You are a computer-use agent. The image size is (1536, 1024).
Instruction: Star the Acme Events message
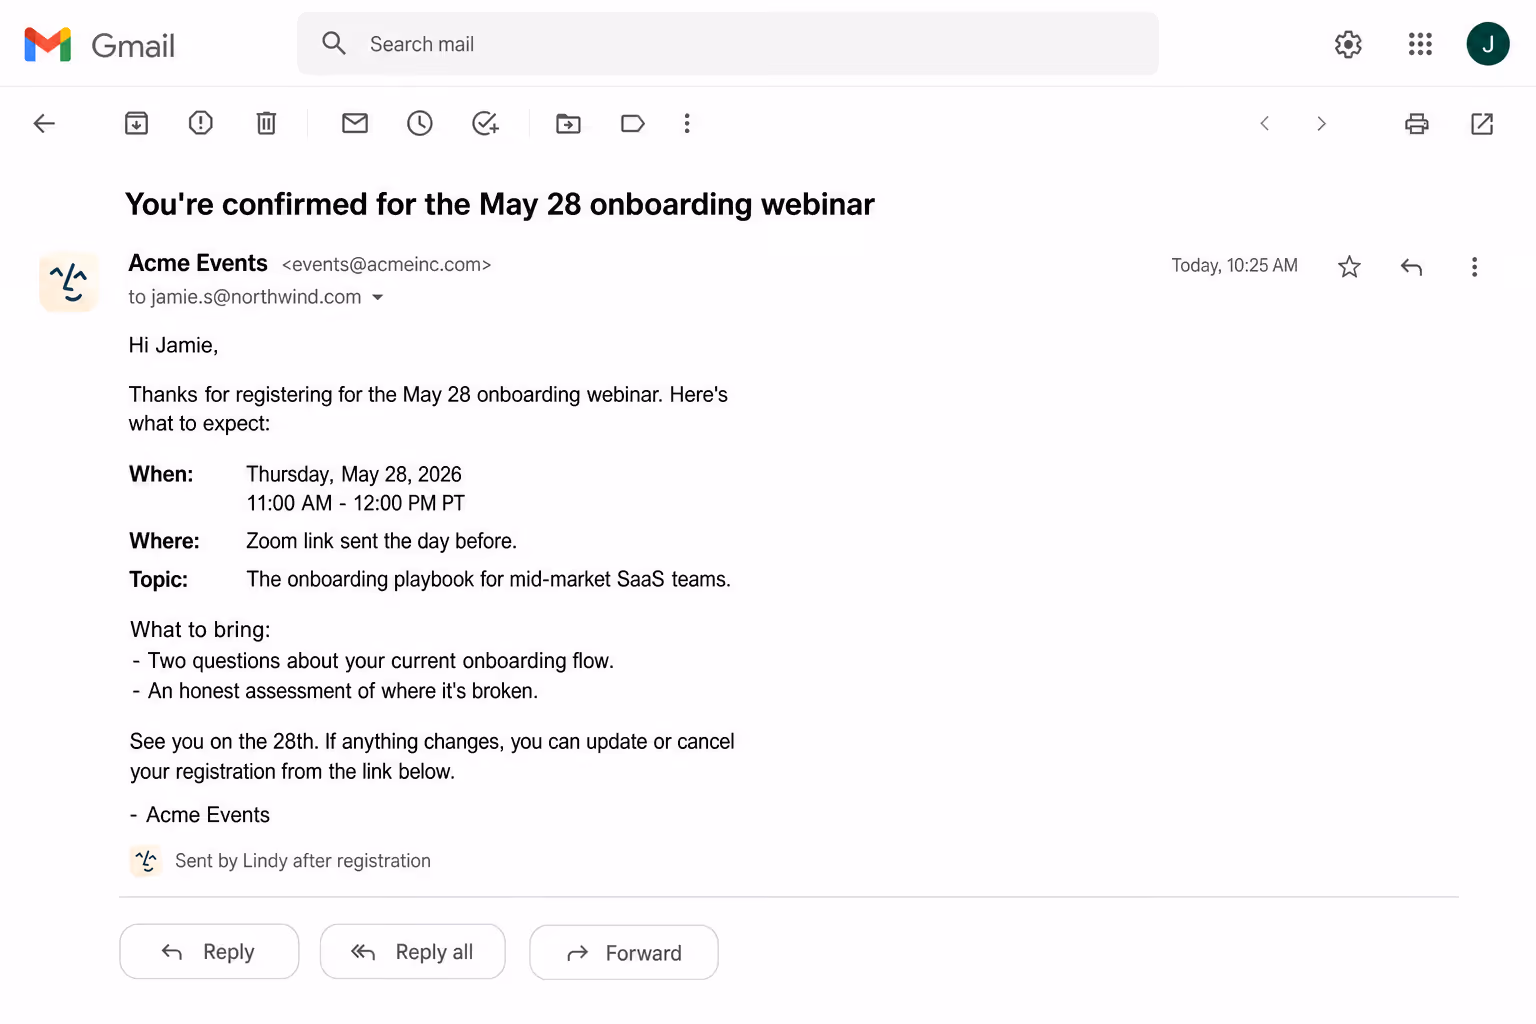[x=1349, y=266]
